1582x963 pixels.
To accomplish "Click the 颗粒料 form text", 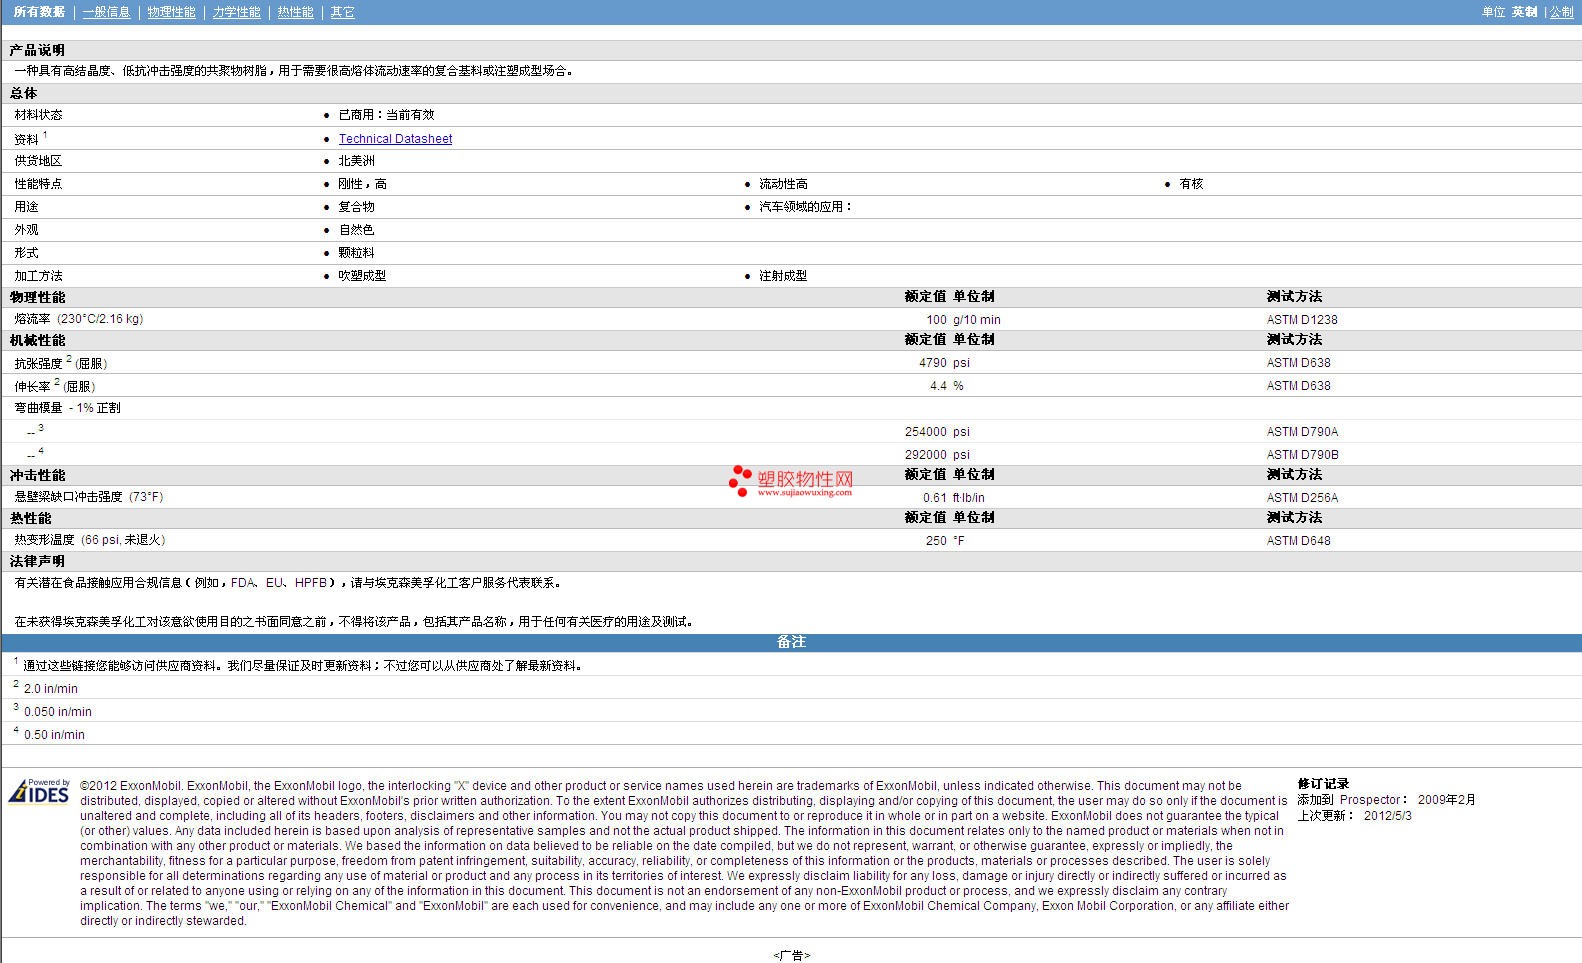I will click(x=356, y=253).
